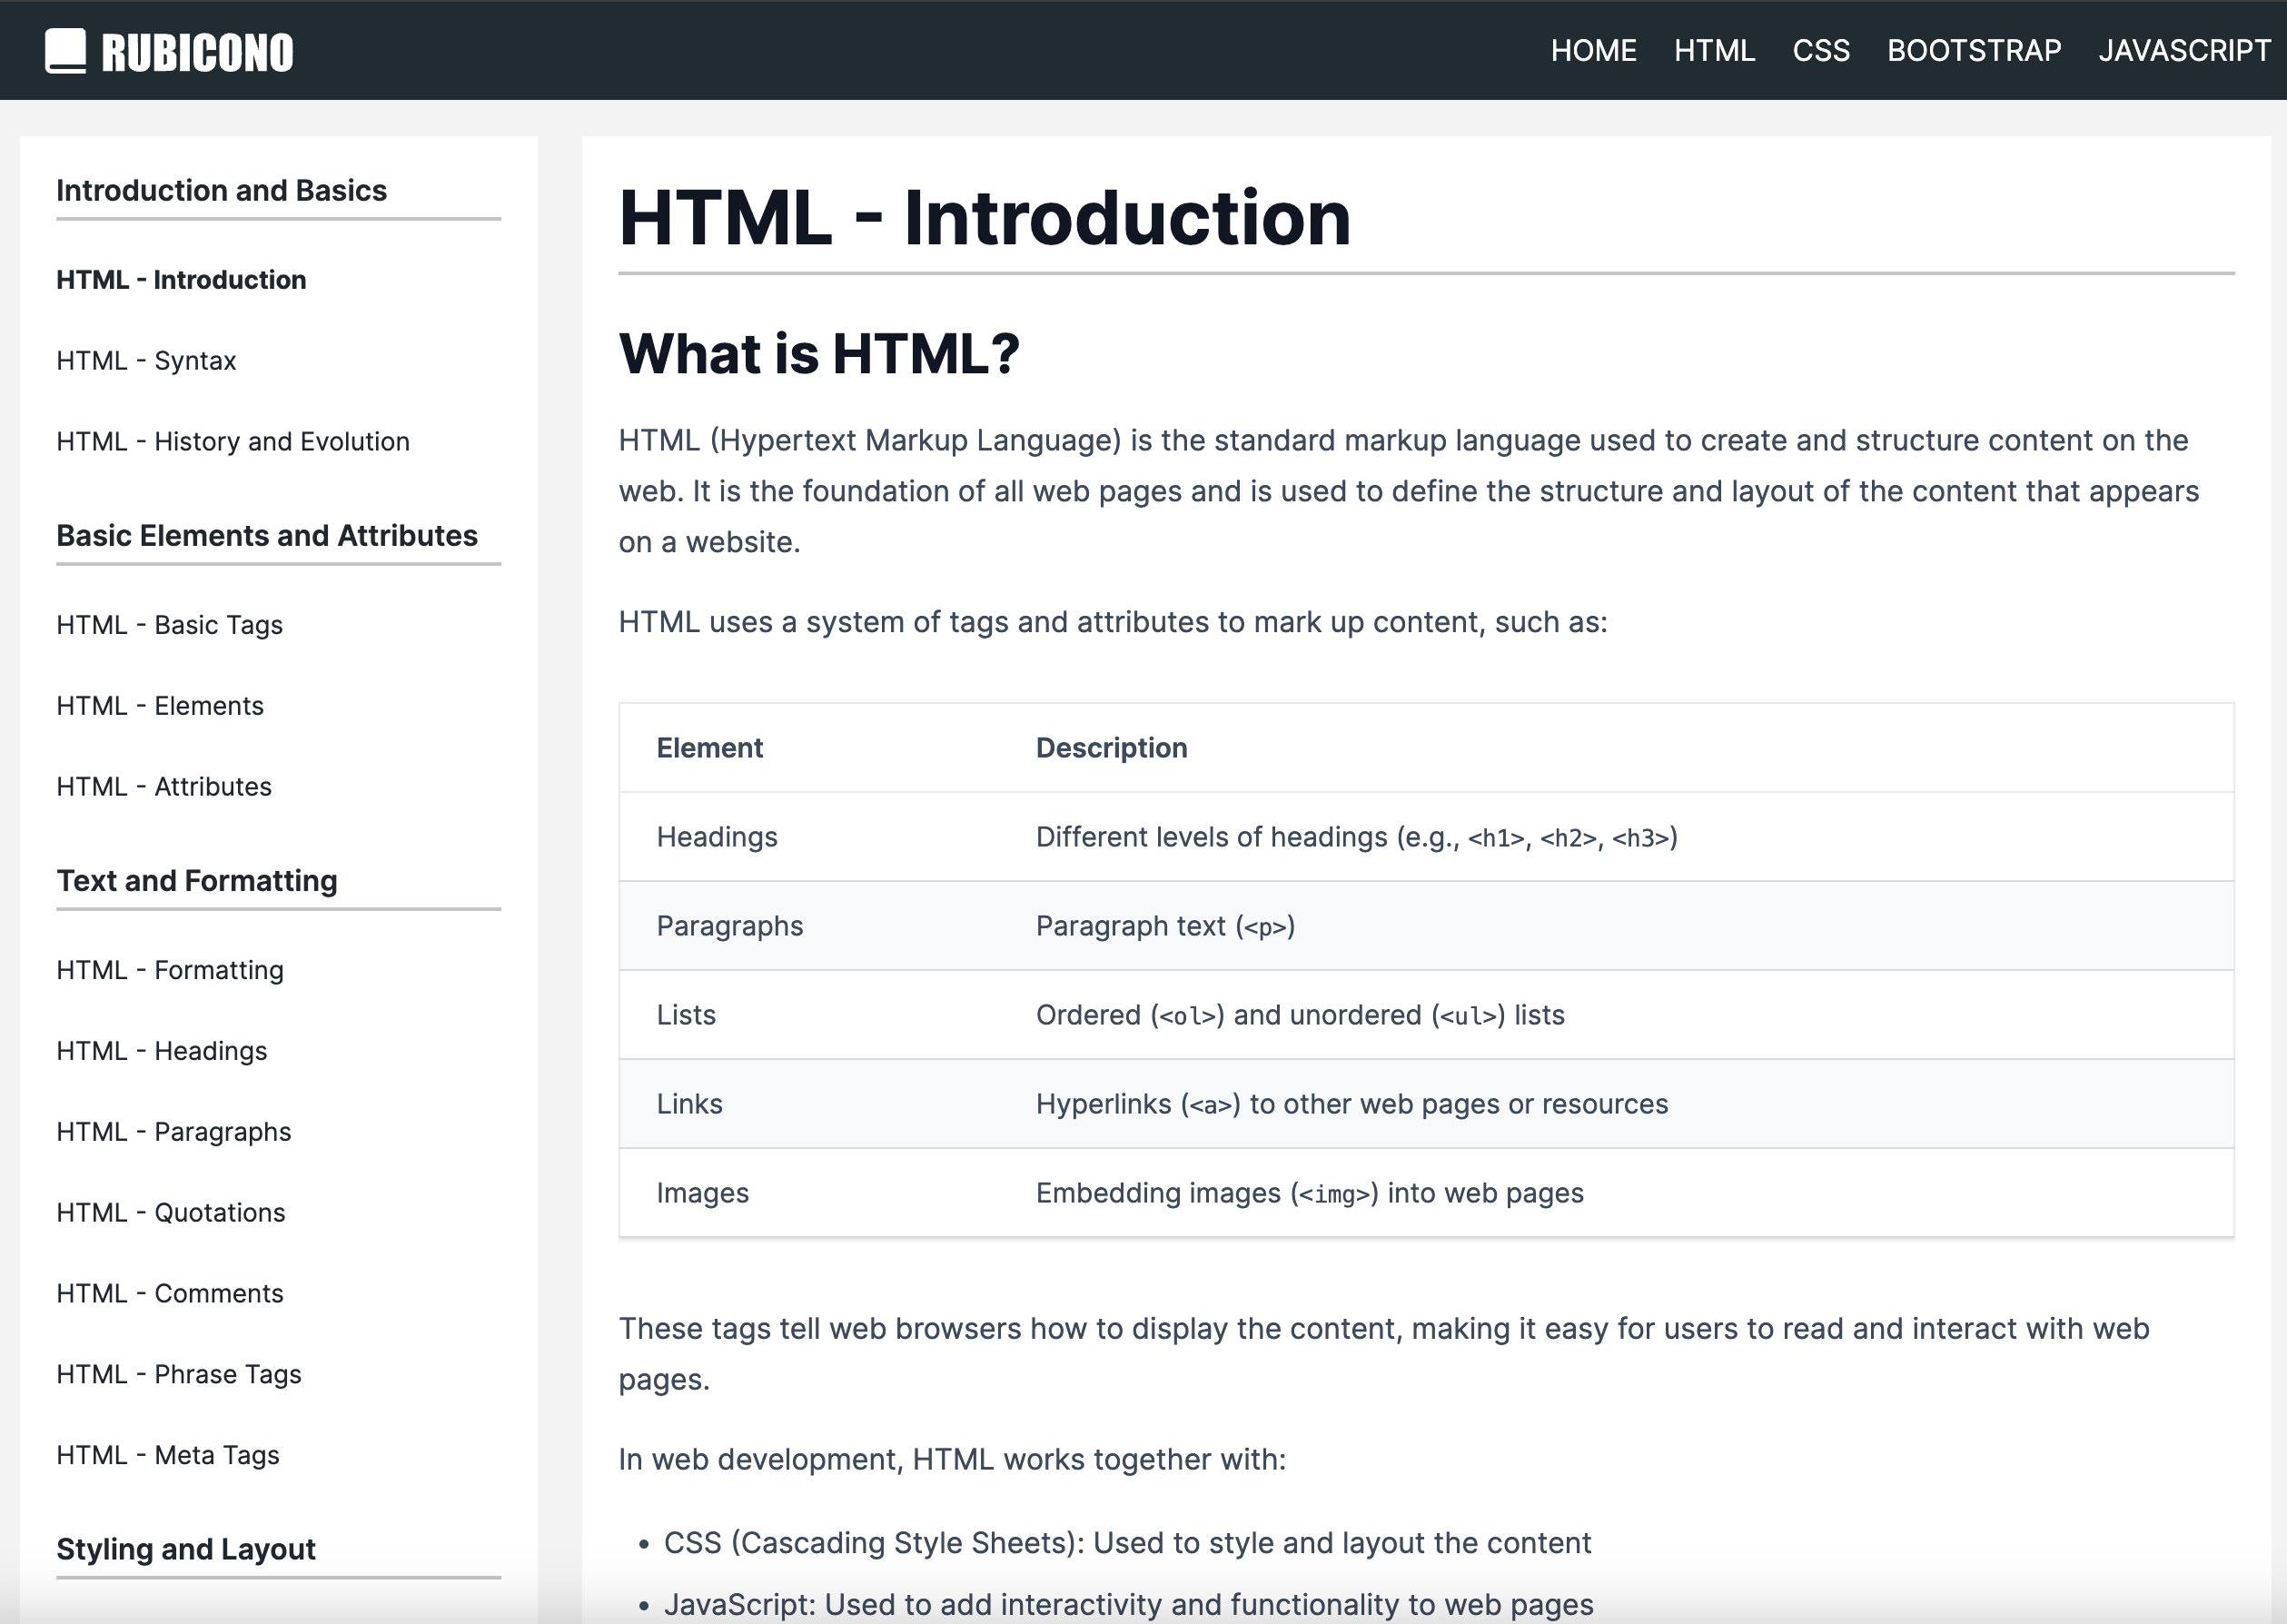Open the JAVASCRIPT nav item
The height and width of the screenshot is (1624, 2287).
(2184, 51)
